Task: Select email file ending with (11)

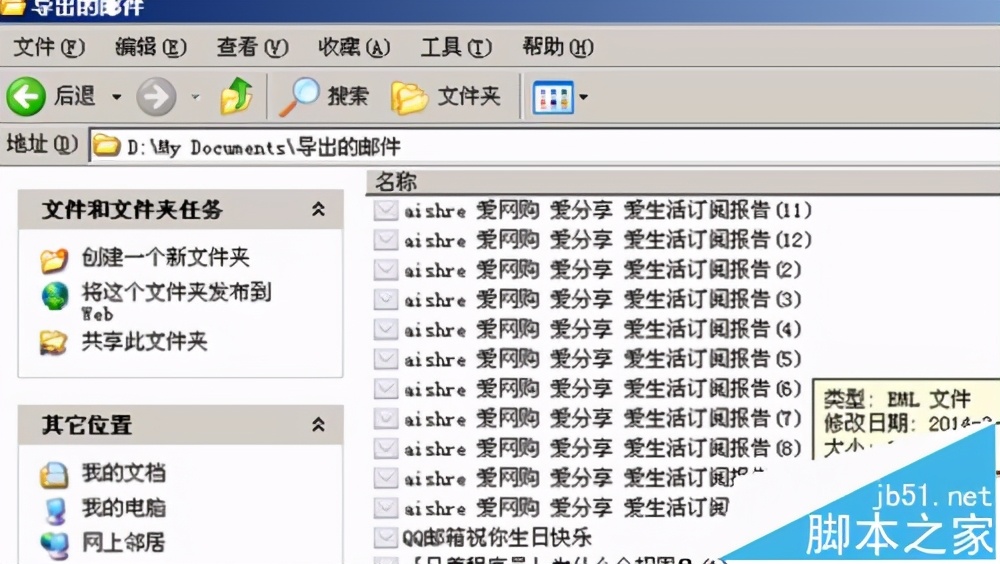Action: [x=607, y=210]
